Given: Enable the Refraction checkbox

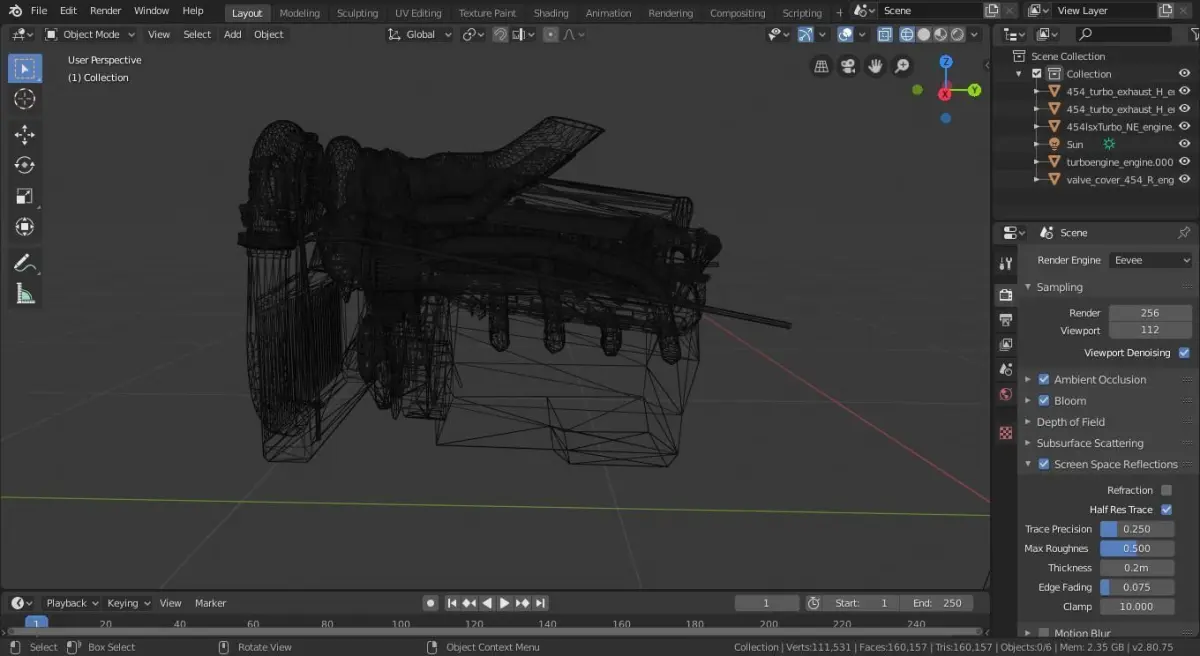Looking at the screenshot, I should (x=1166, y=490).
